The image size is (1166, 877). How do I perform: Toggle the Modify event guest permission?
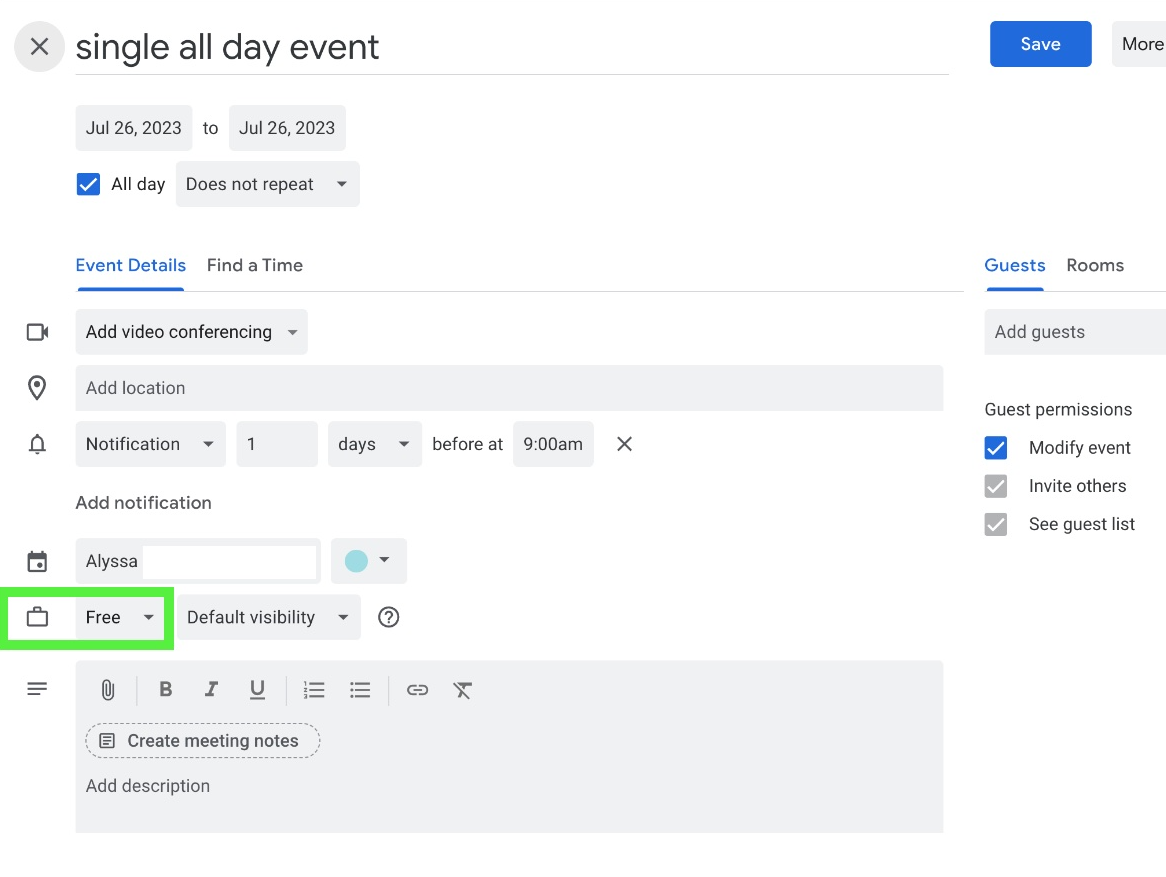click(996, 448)
